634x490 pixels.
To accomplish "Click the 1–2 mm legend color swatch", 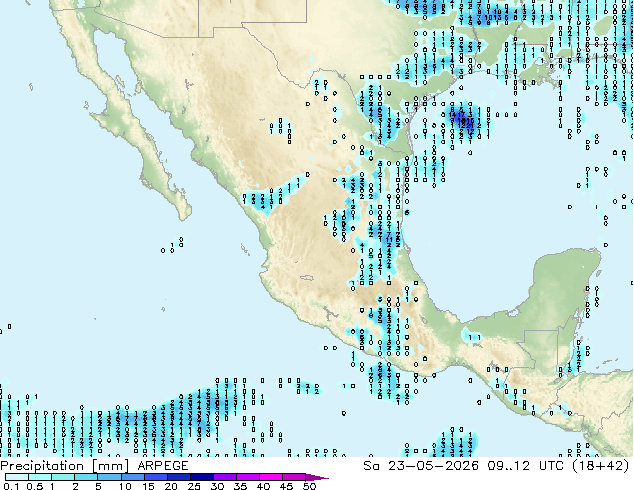I will pos(63,477).
